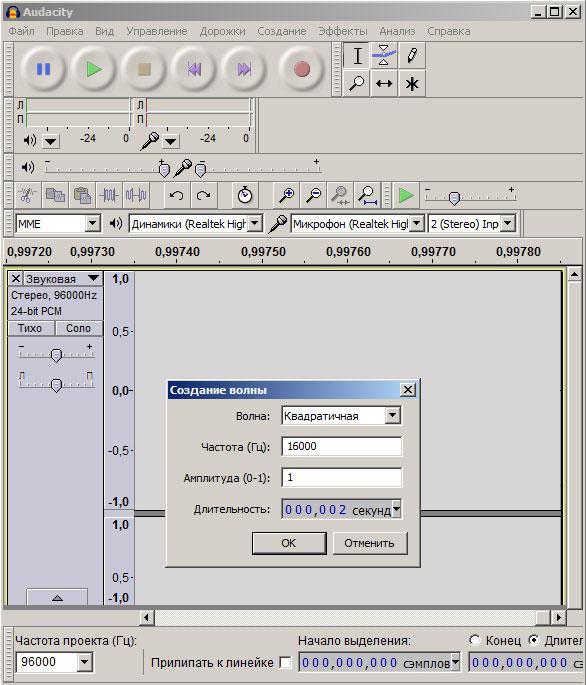Click the Silence audio icon
Screen dimensions: 586x685
pos(136,195)
